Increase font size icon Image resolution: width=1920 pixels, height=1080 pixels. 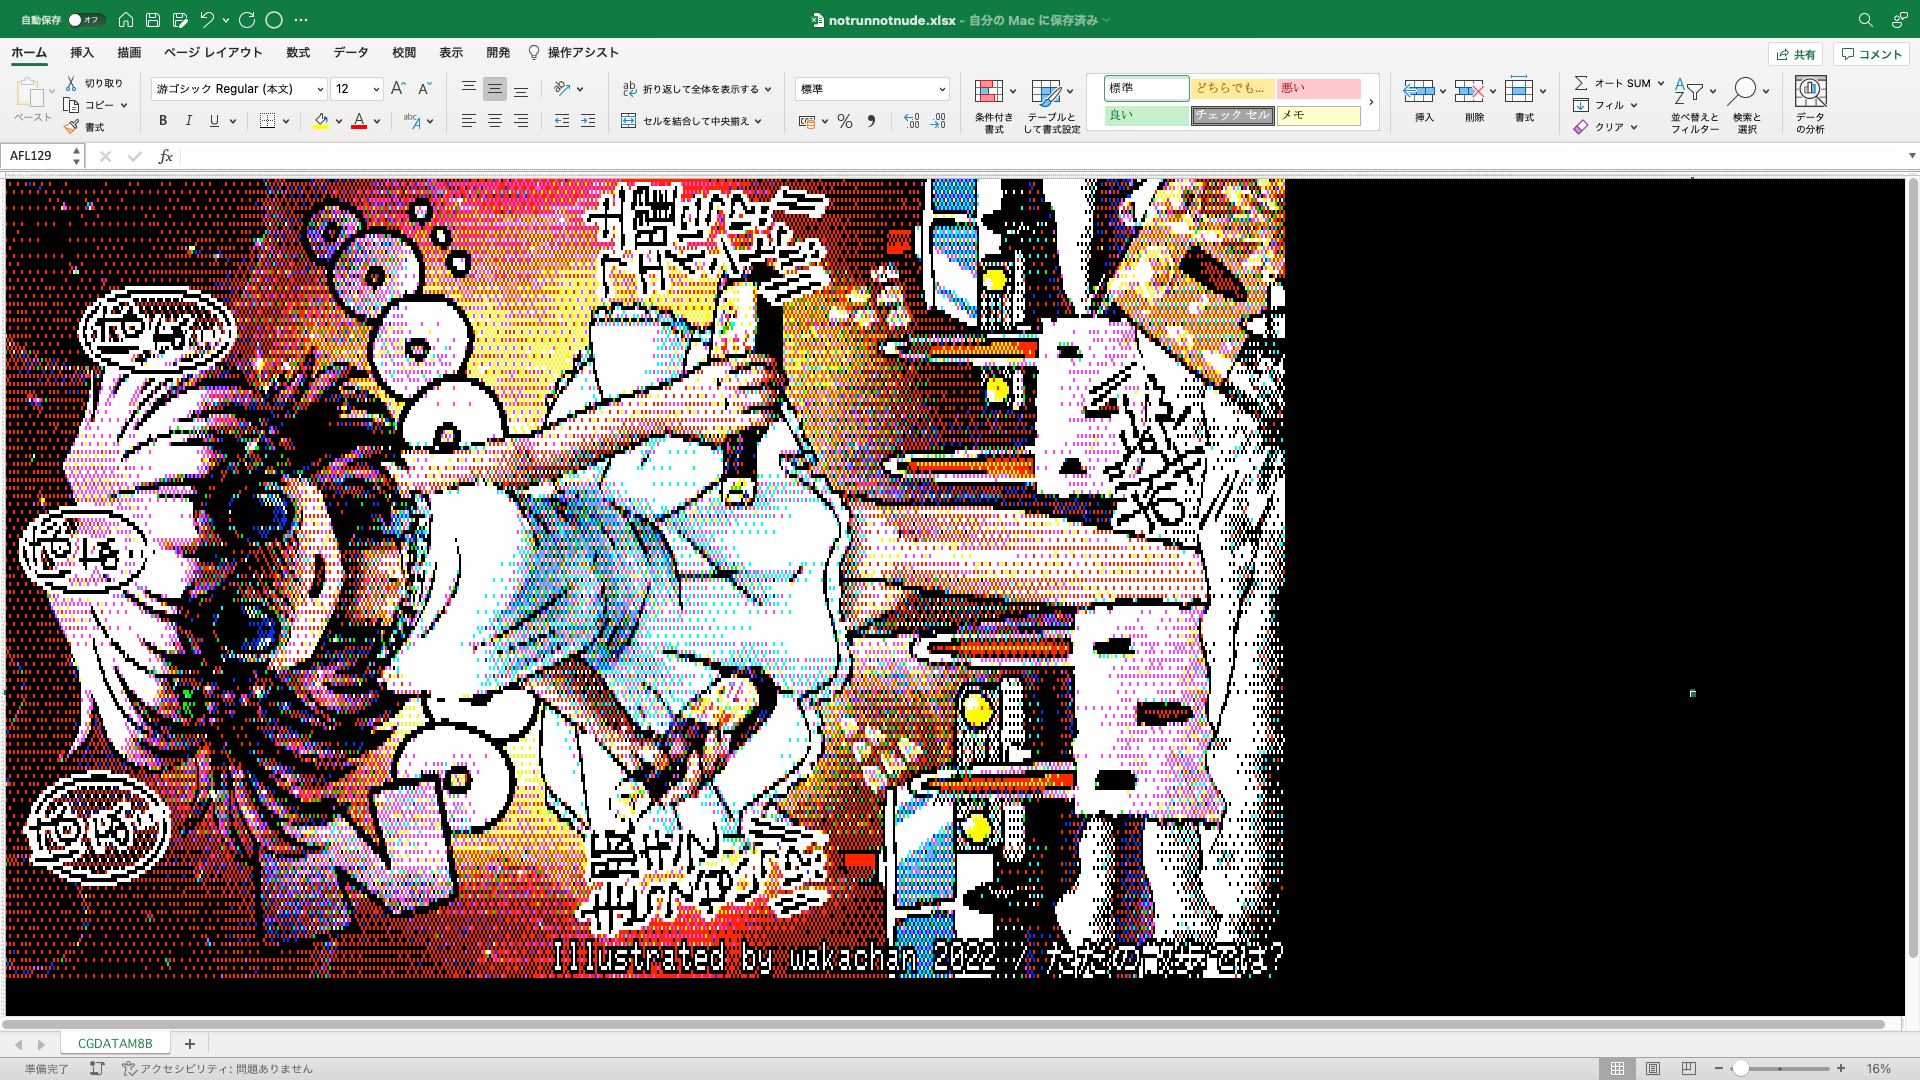(398, 89)
